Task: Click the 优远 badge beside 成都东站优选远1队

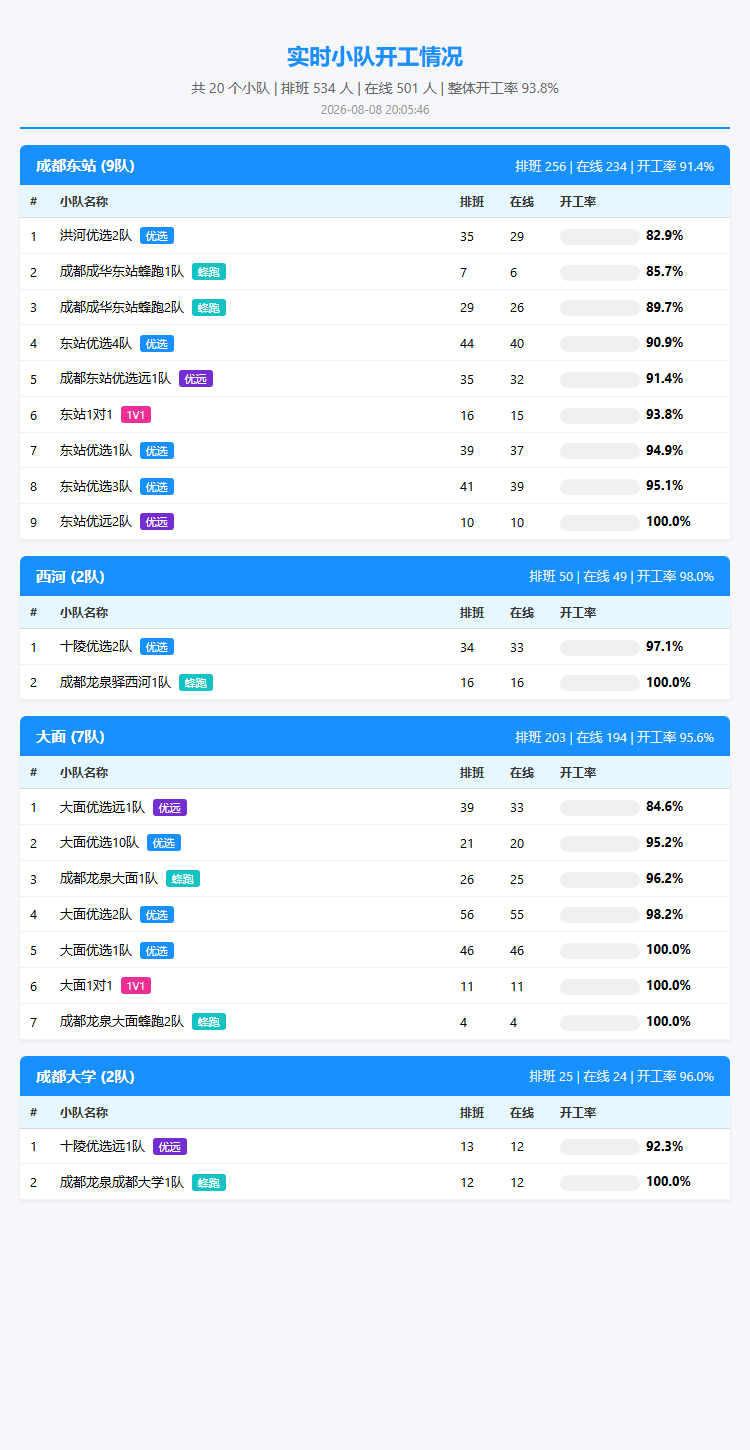Action: pyautogui.click(x=196, y=379)
